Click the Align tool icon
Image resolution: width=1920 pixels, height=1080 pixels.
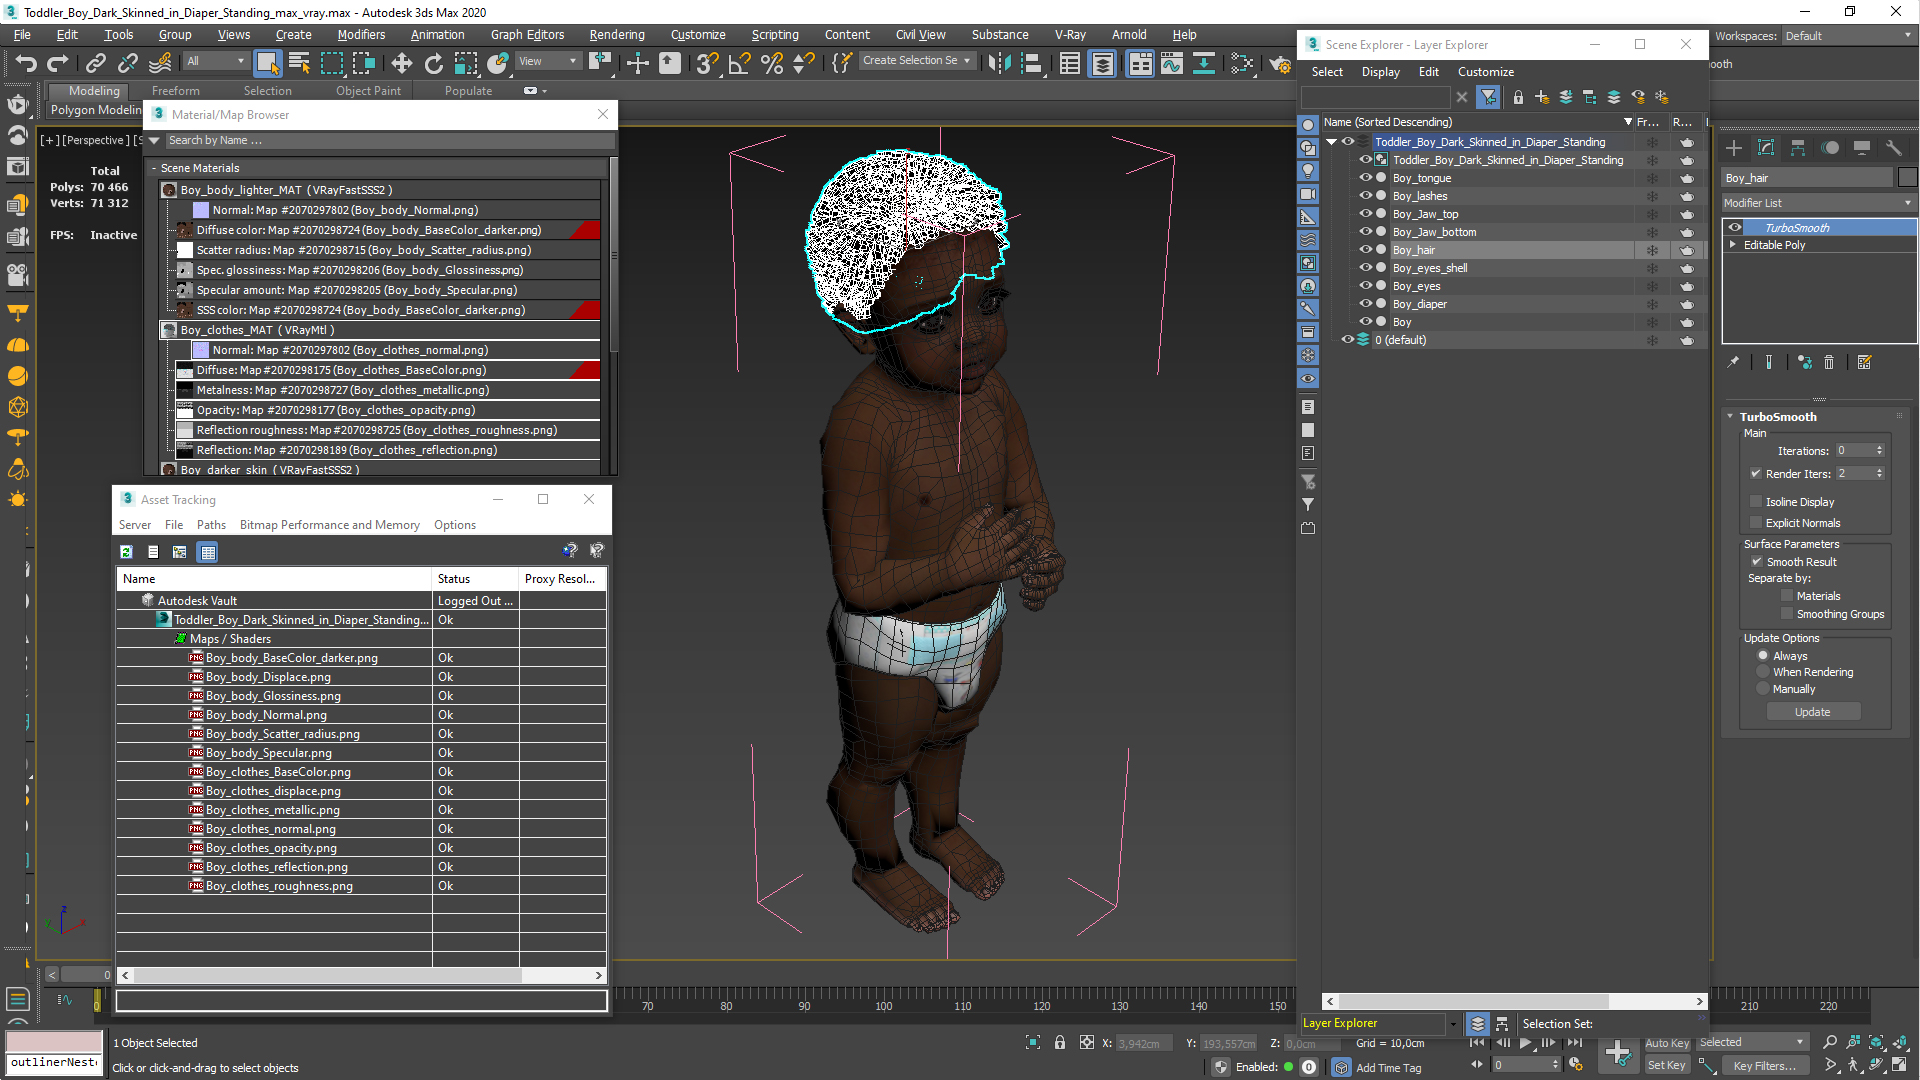1031,64
